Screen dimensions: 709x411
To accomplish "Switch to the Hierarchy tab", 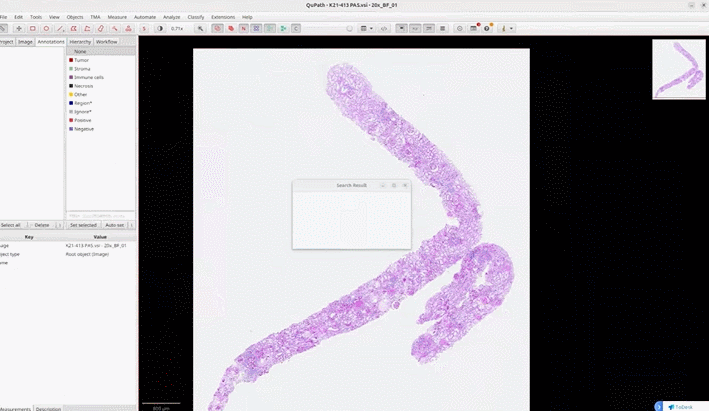I will pyautogui.click(x=80, y=42).
